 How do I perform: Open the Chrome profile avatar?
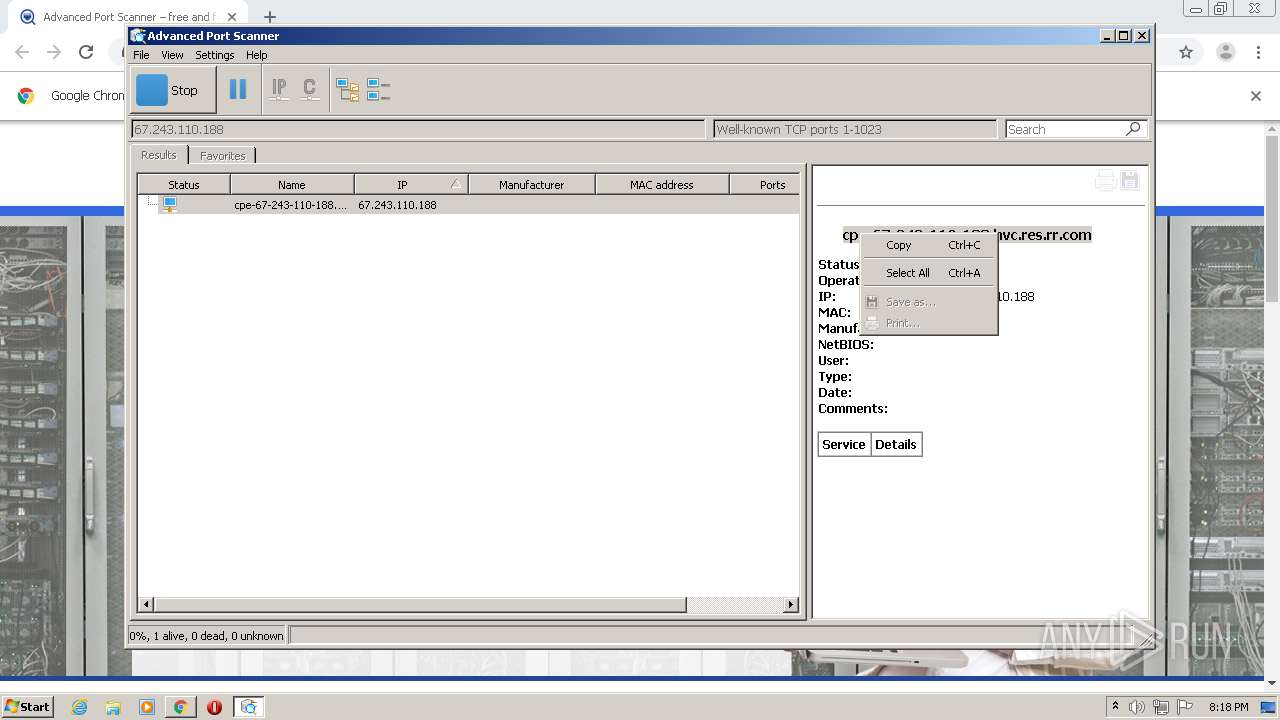coord(1225,52)
